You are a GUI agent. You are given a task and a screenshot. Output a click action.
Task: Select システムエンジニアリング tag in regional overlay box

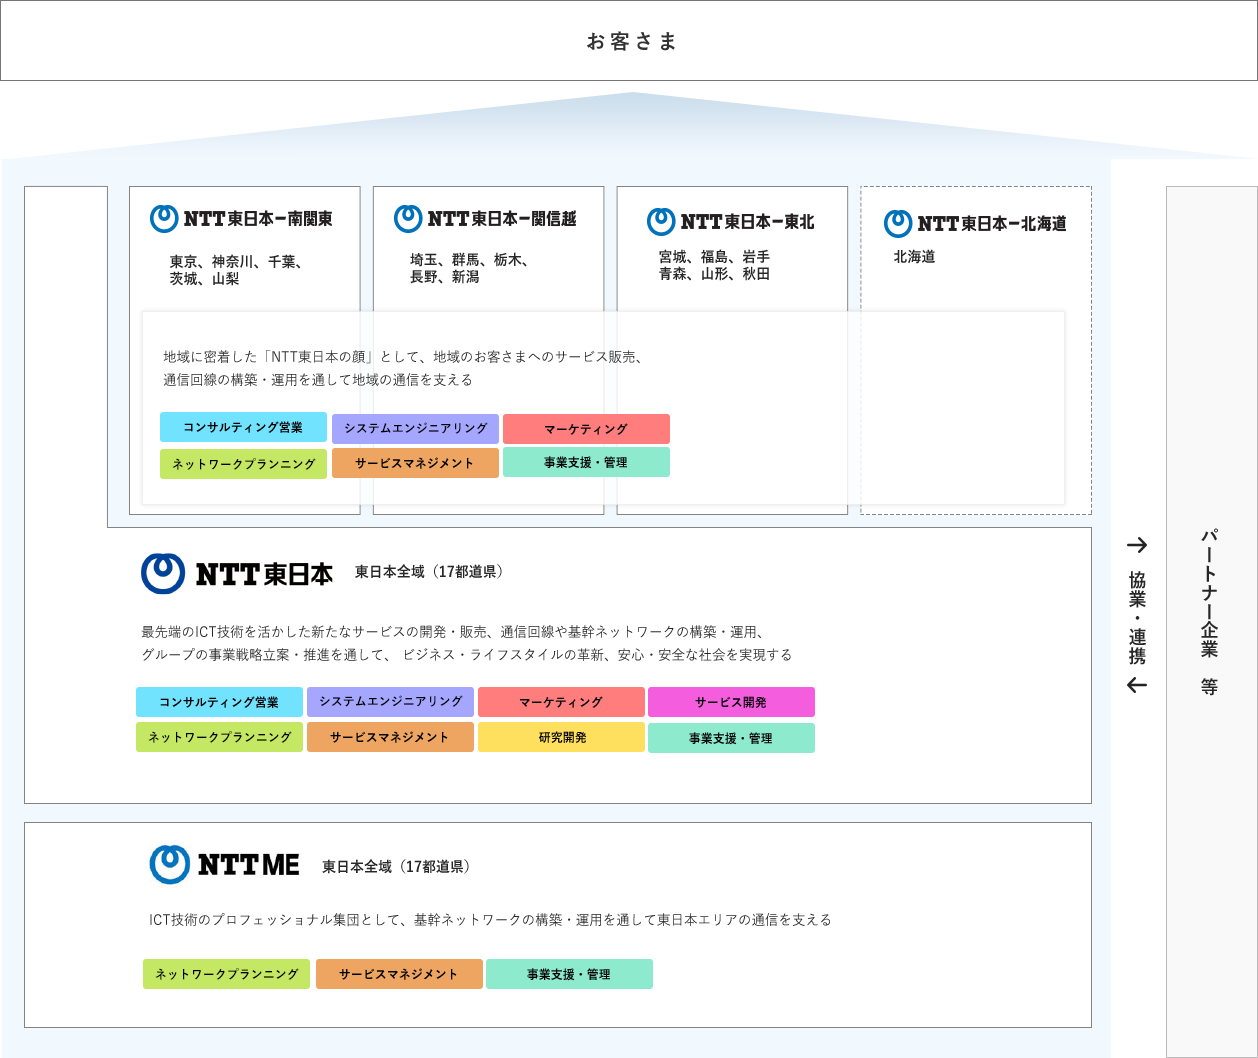(x=415, y=429)
